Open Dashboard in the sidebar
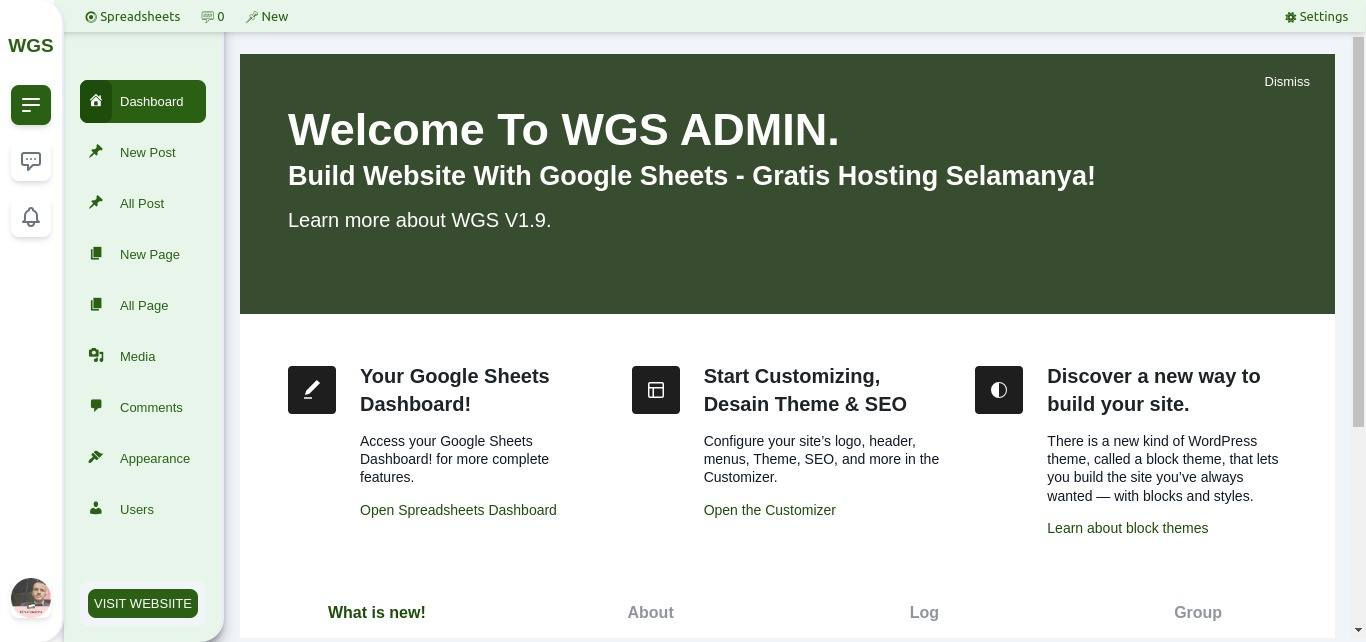This screenshot has height=642, width=1366. coord(143,101)
